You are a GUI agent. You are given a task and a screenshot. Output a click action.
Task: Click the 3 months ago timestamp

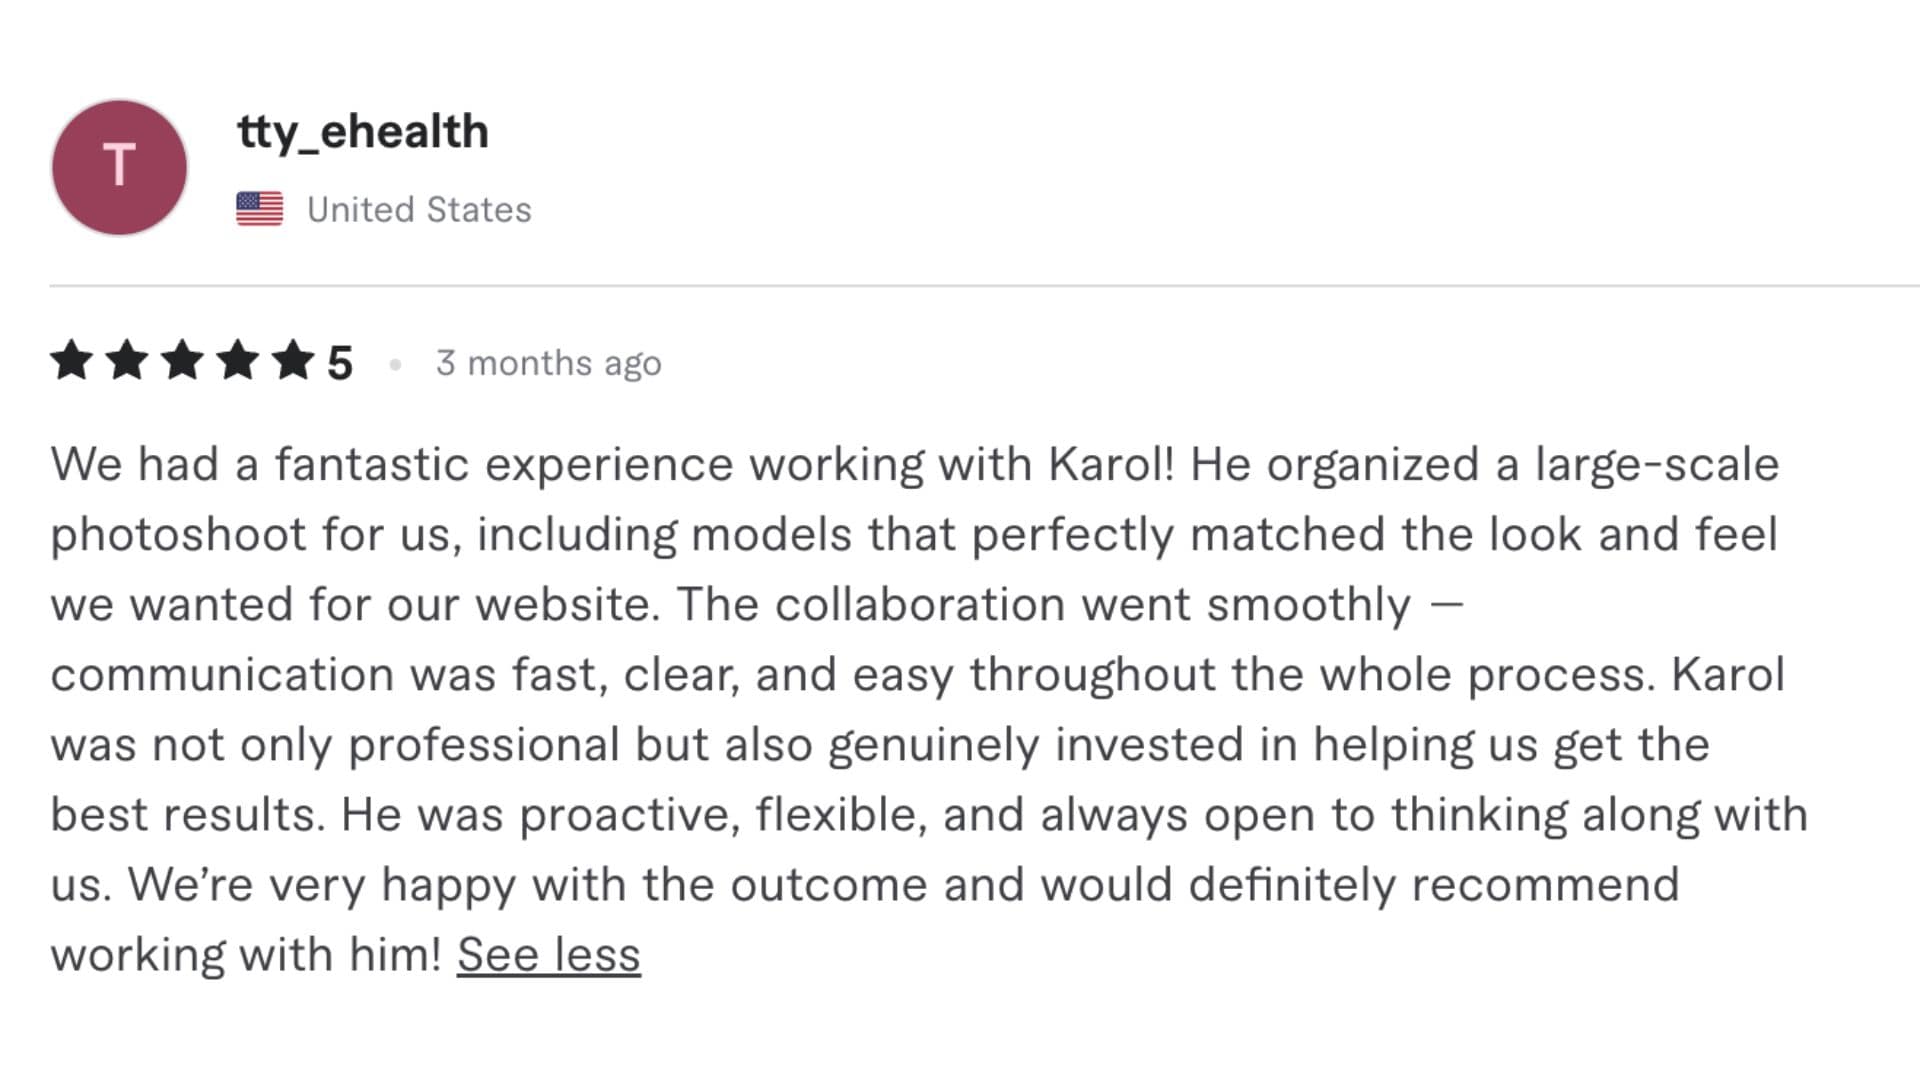tap(549, 364)
